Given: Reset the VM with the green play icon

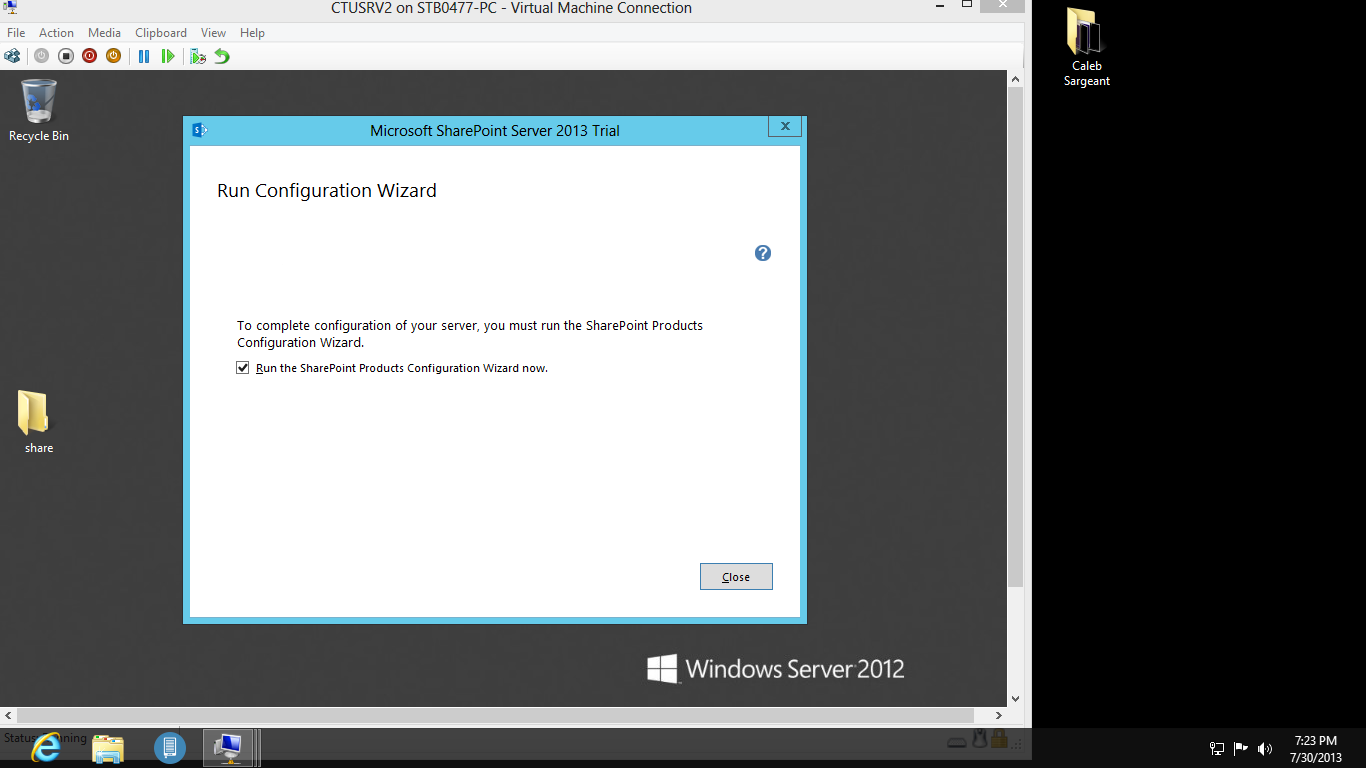Looking at the screenshot, I should 168,56.
